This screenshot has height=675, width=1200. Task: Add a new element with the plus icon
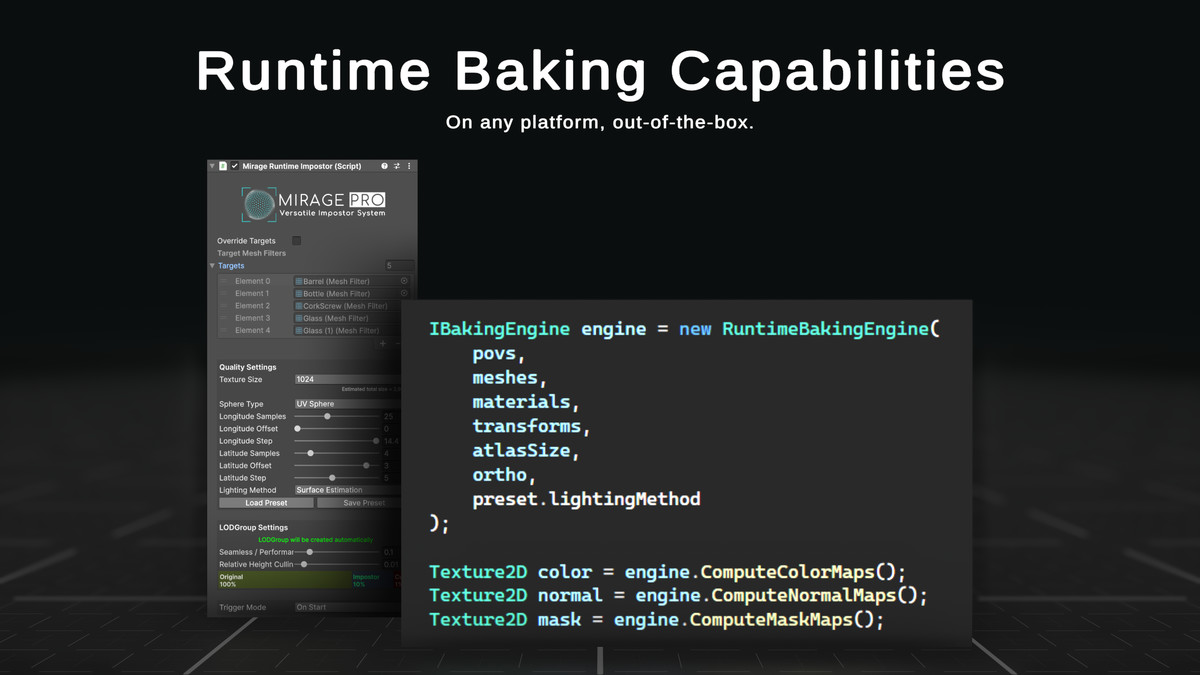383,343
